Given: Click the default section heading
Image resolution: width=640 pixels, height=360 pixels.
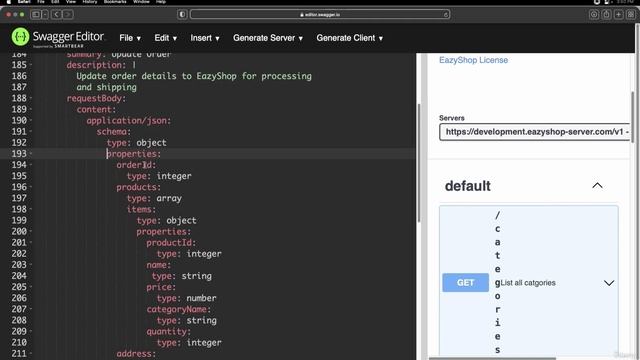Looking at the screenshot, I should 468,186.
